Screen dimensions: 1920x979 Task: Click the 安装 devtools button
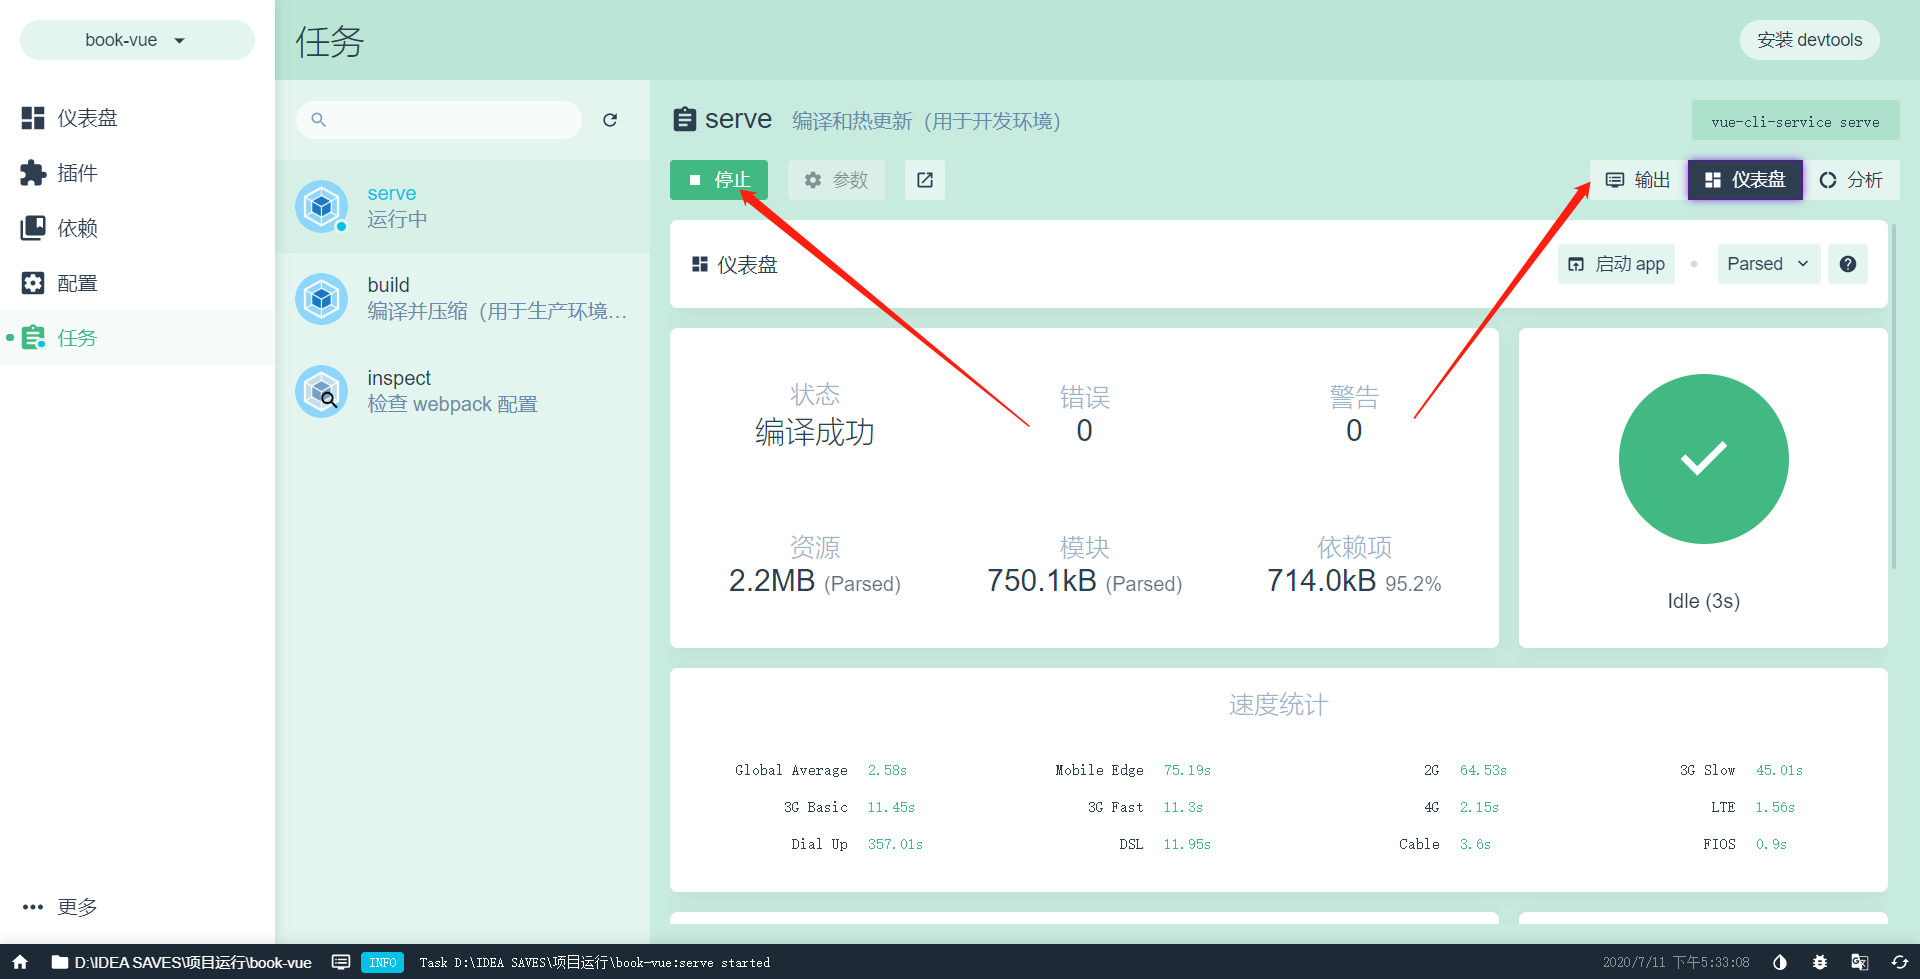[x=1809, y=40]
